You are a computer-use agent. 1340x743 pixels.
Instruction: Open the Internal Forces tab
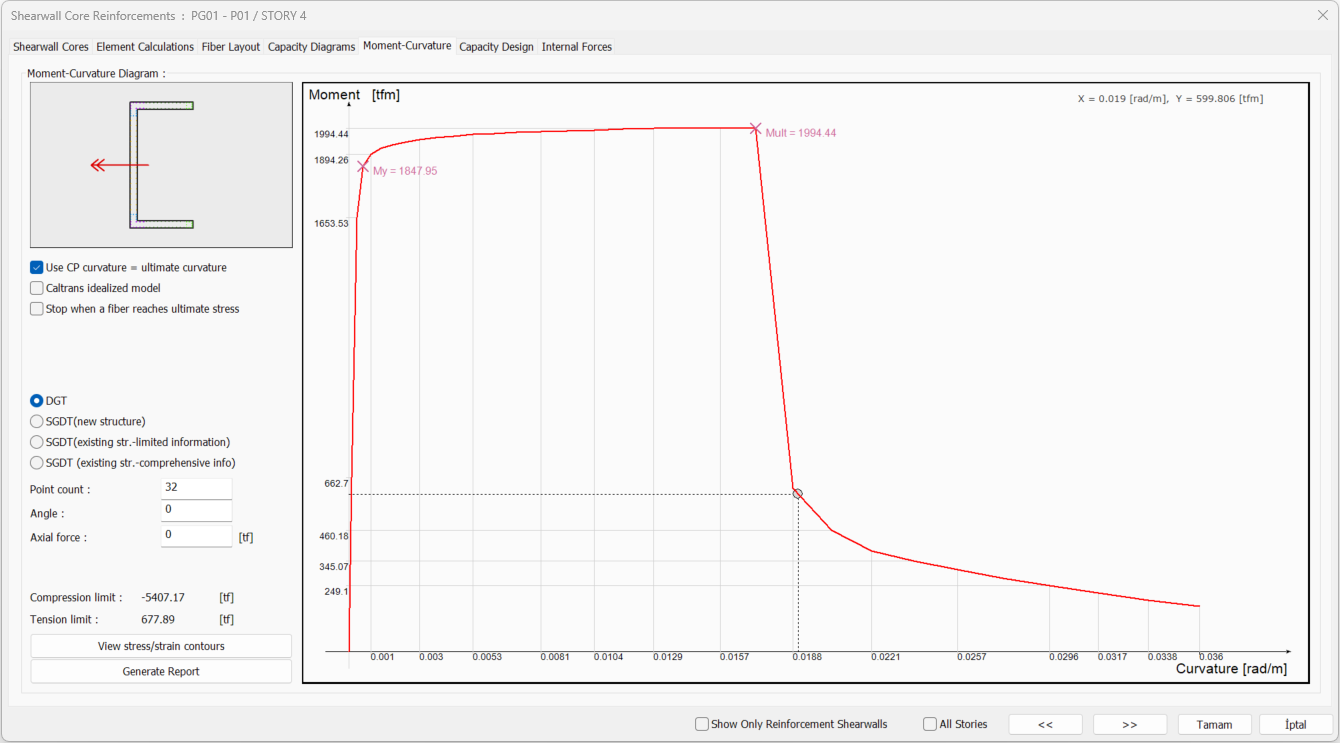tap(577, 47)
